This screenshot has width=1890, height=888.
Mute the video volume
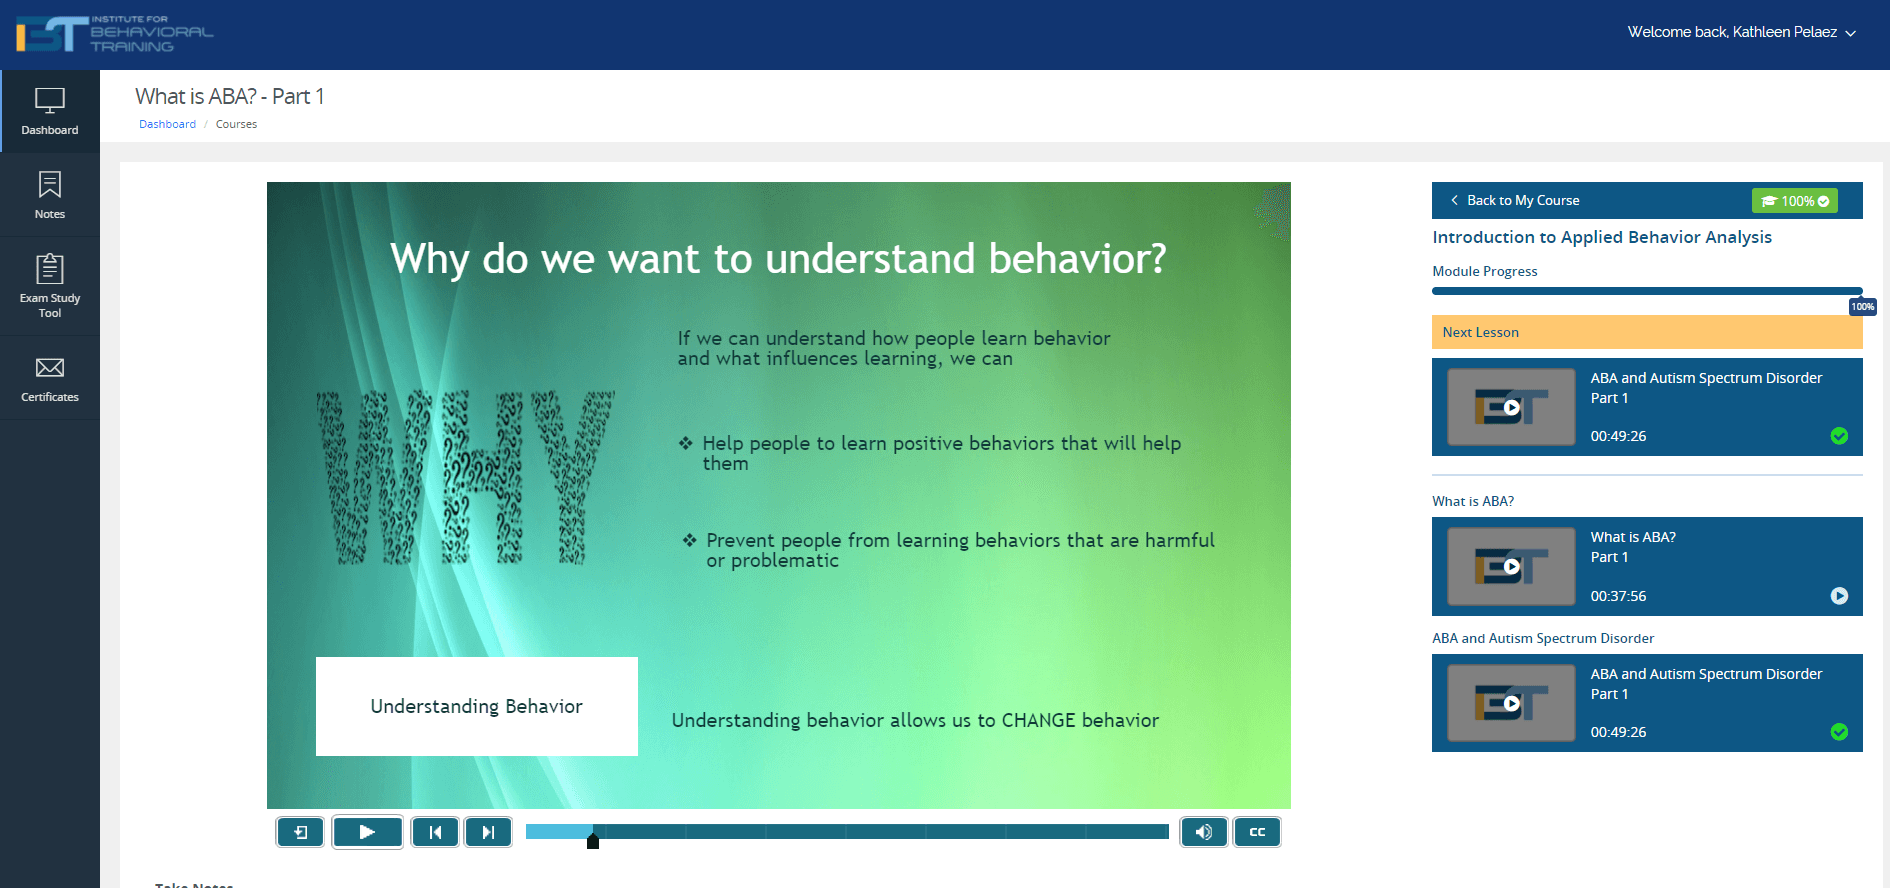1204,832
